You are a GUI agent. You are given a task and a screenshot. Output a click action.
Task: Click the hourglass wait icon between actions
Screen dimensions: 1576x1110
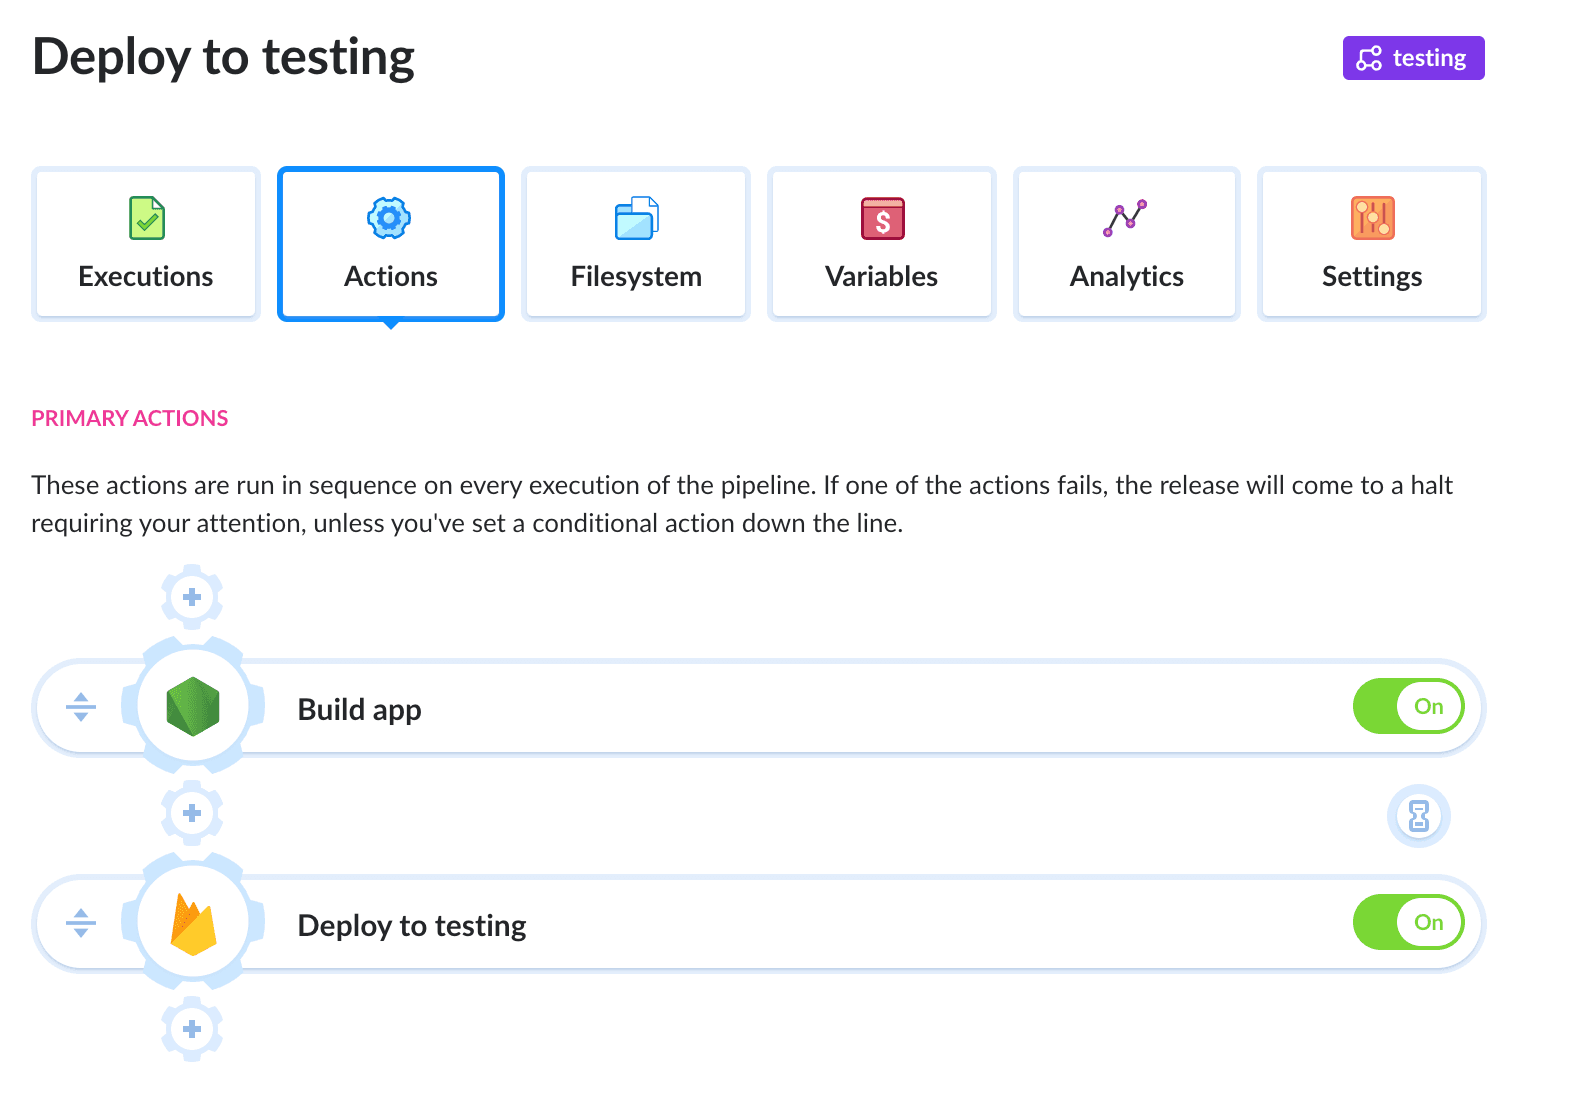coord(1418,816)
